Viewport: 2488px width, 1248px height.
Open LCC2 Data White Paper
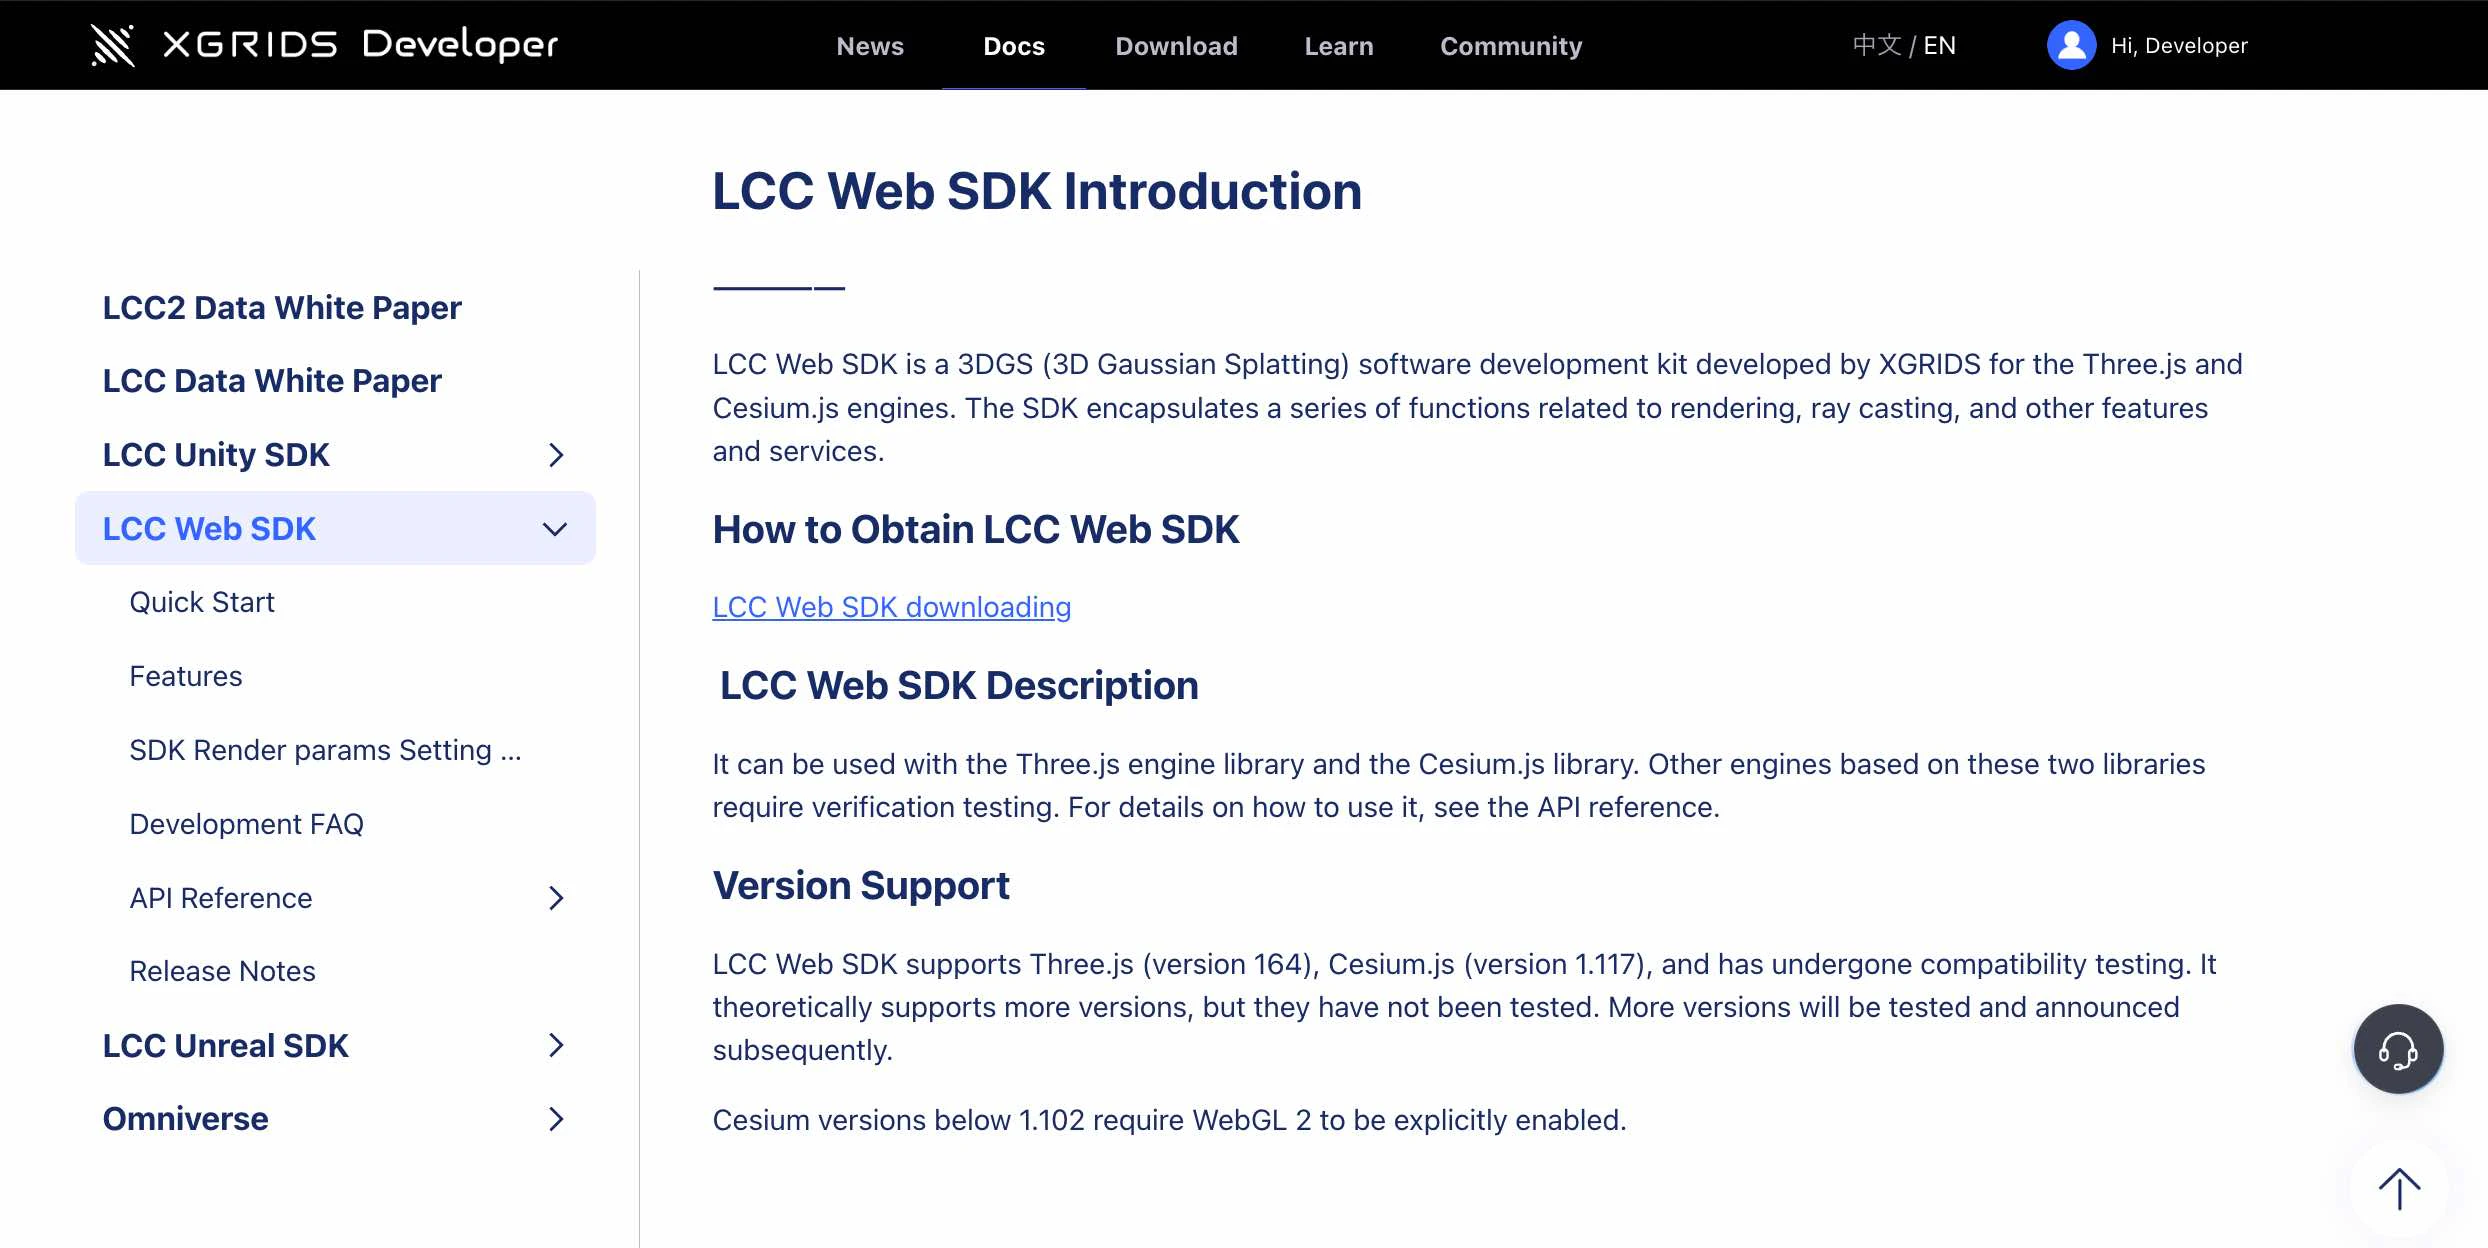282,308
